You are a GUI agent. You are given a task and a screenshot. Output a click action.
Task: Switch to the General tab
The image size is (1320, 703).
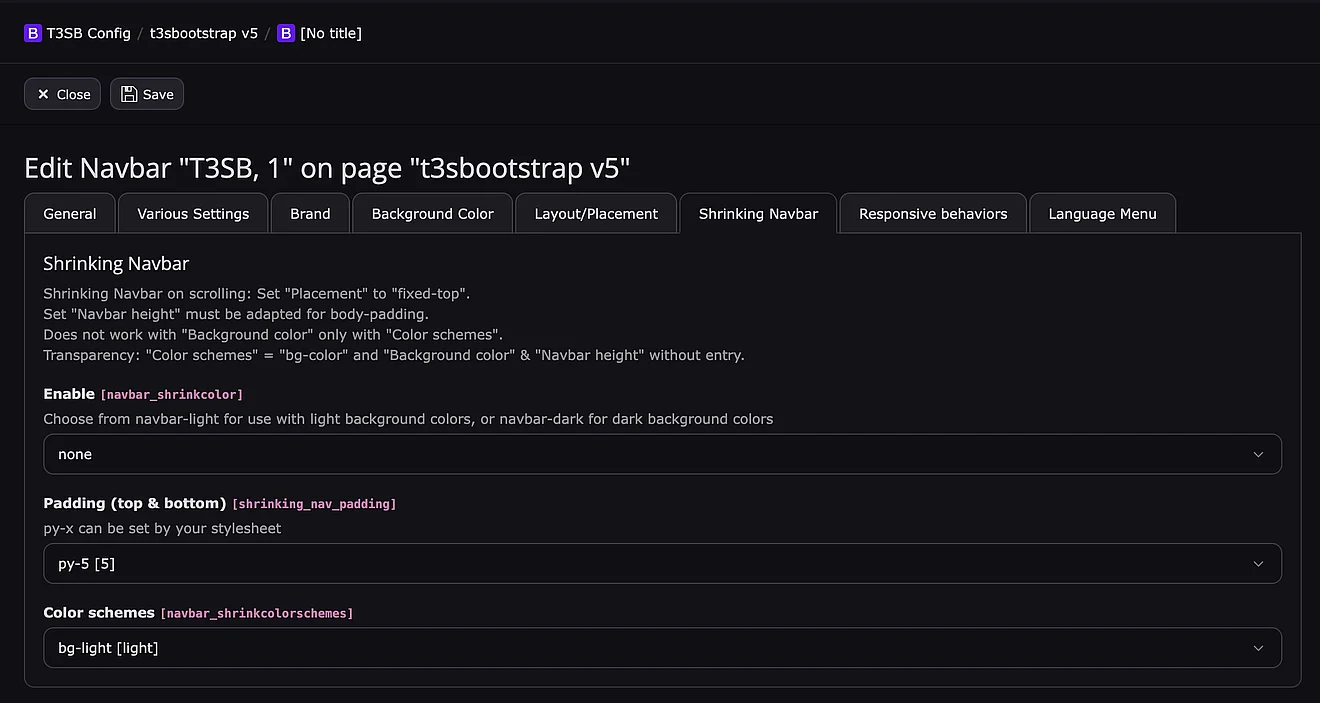(70, 214)
